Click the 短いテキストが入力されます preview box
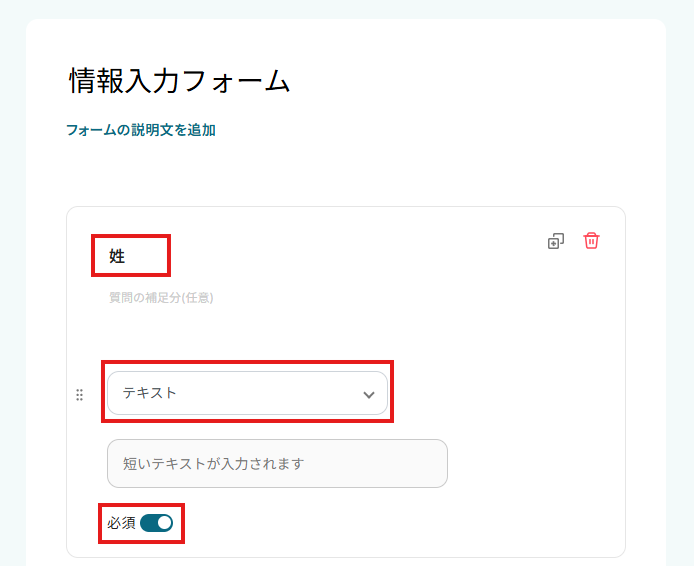 point(277,463)
